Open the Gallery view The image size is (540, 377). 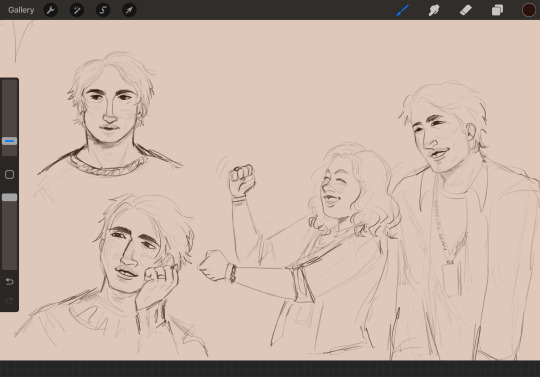[x=21, y=10]
